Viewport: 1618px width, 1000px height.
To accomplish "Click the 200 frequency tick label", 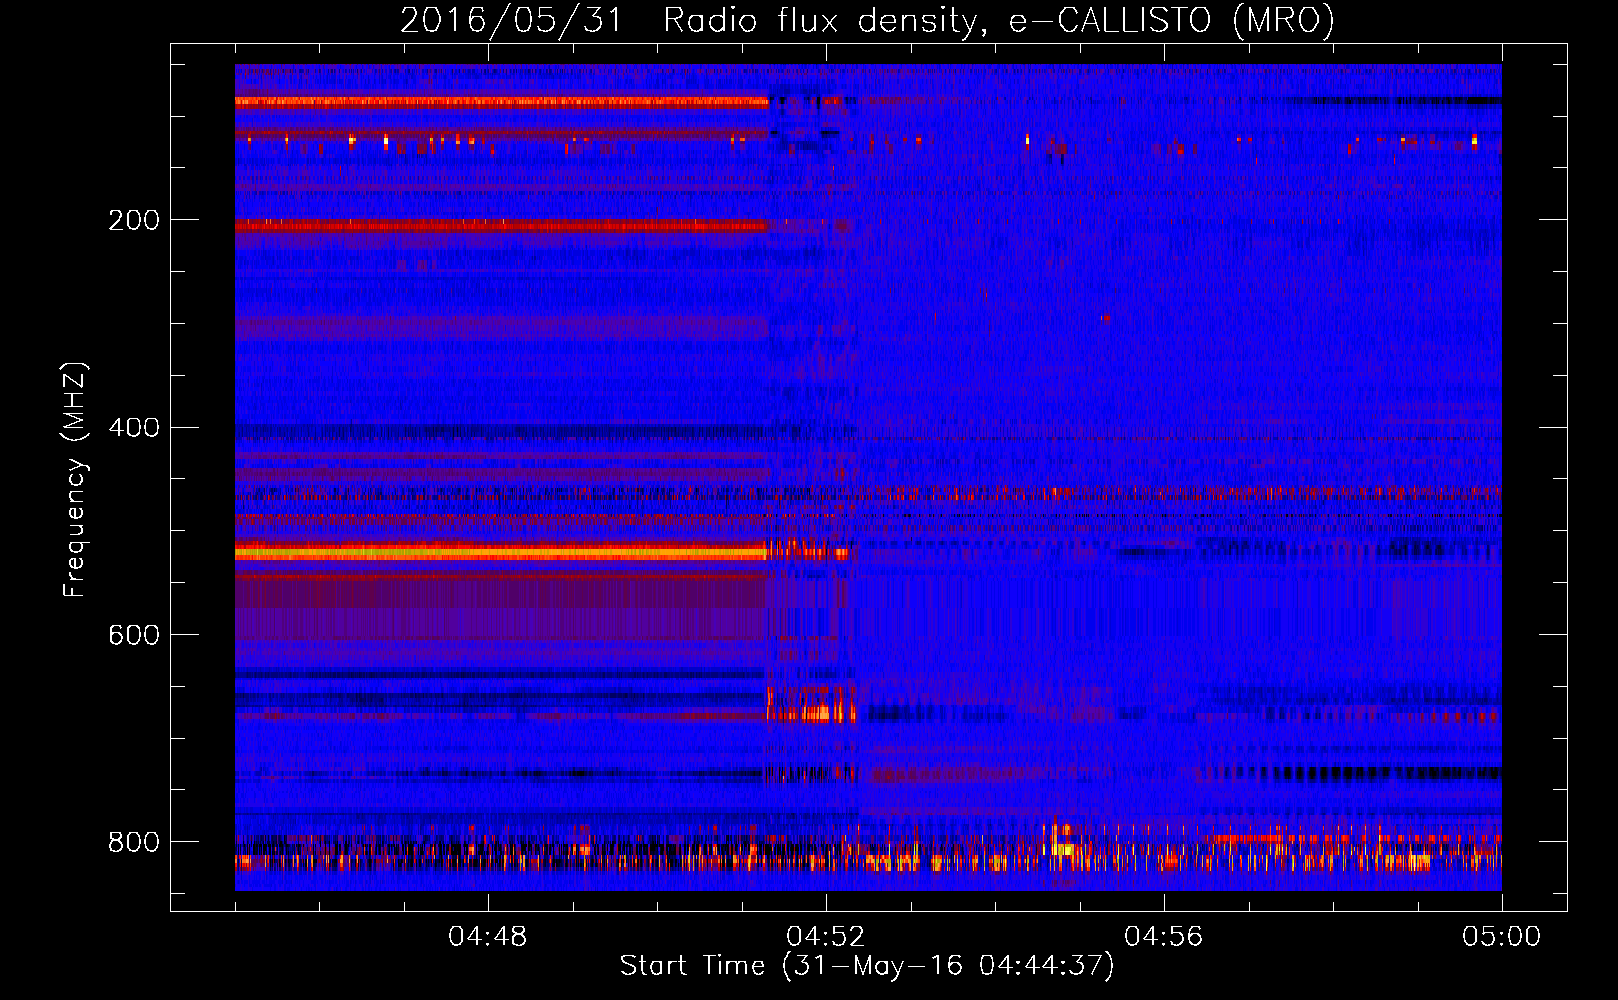I will pos(134,220).
